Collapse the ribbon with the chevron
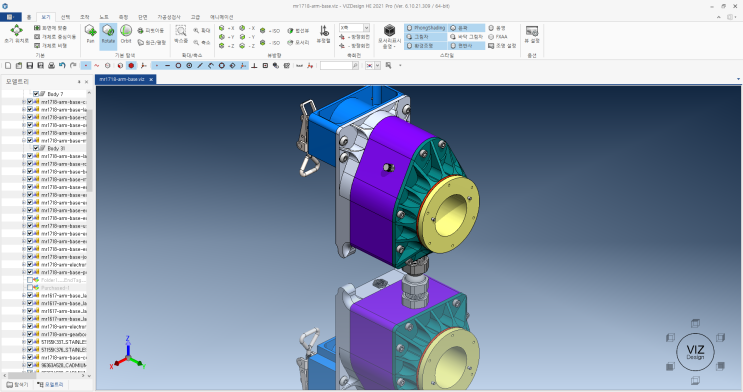The height and width of the screenshot is (392, 743). (x=719, y=17)
